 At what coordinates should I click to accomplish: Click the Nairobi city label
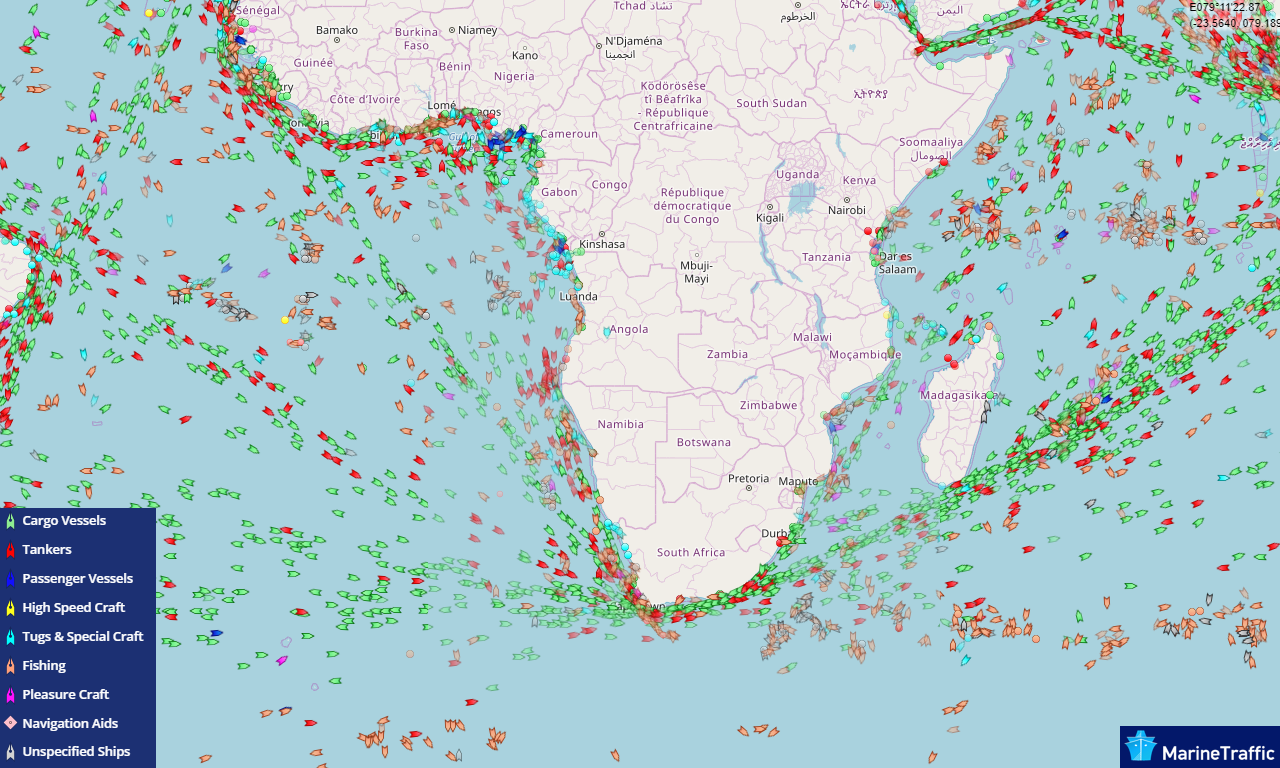(847, 210)
